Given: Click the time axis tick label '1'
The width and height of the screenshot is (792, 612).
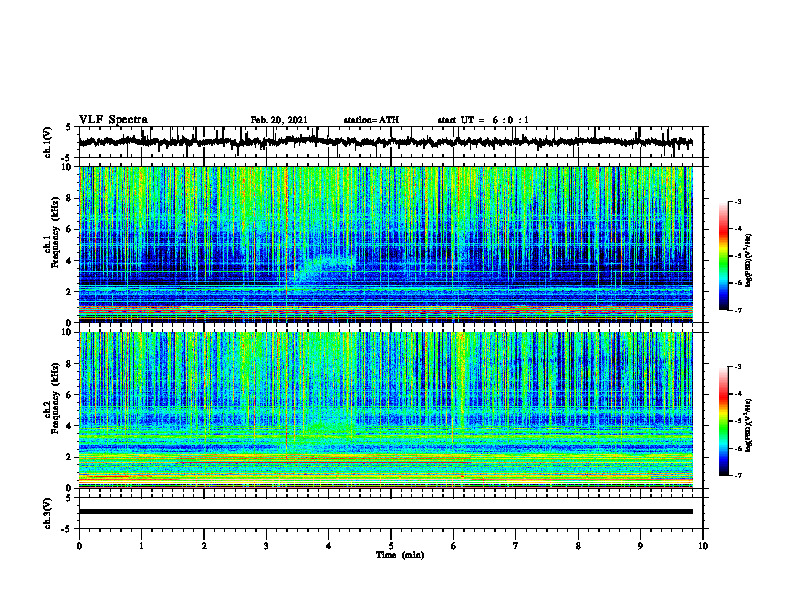Looking at the screenshot, I should coord(141,546).
